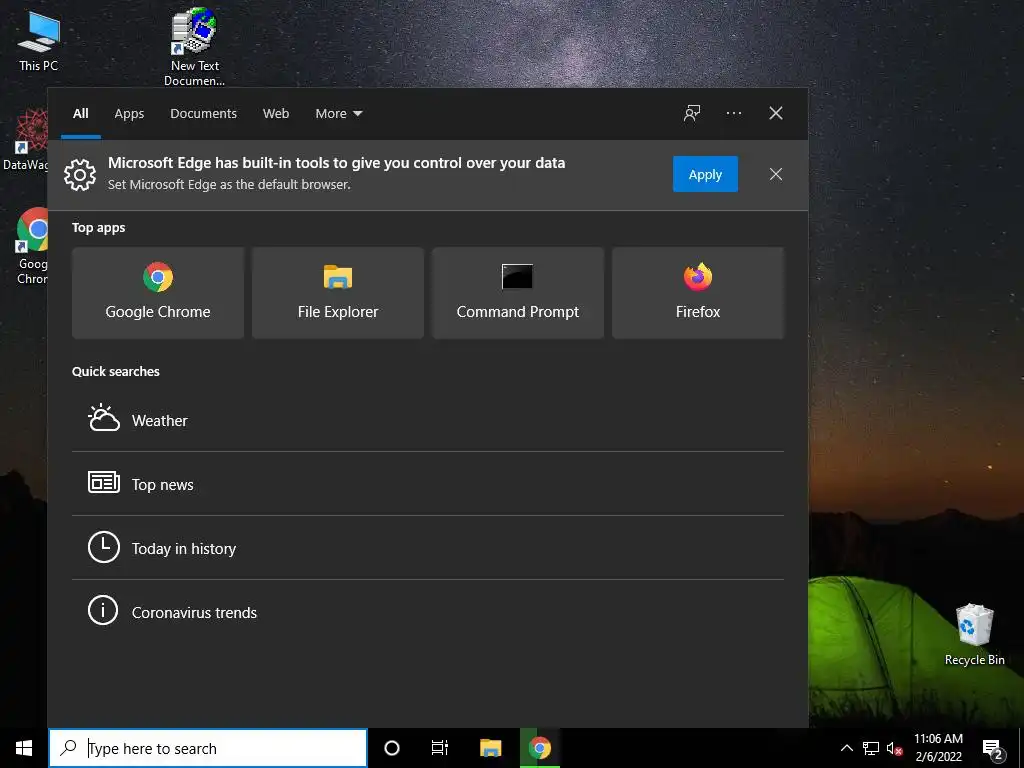Open File Explorer on the taskbar
Image resolution: width=1024 pixels, height=768 pixels.
point(490,748)
